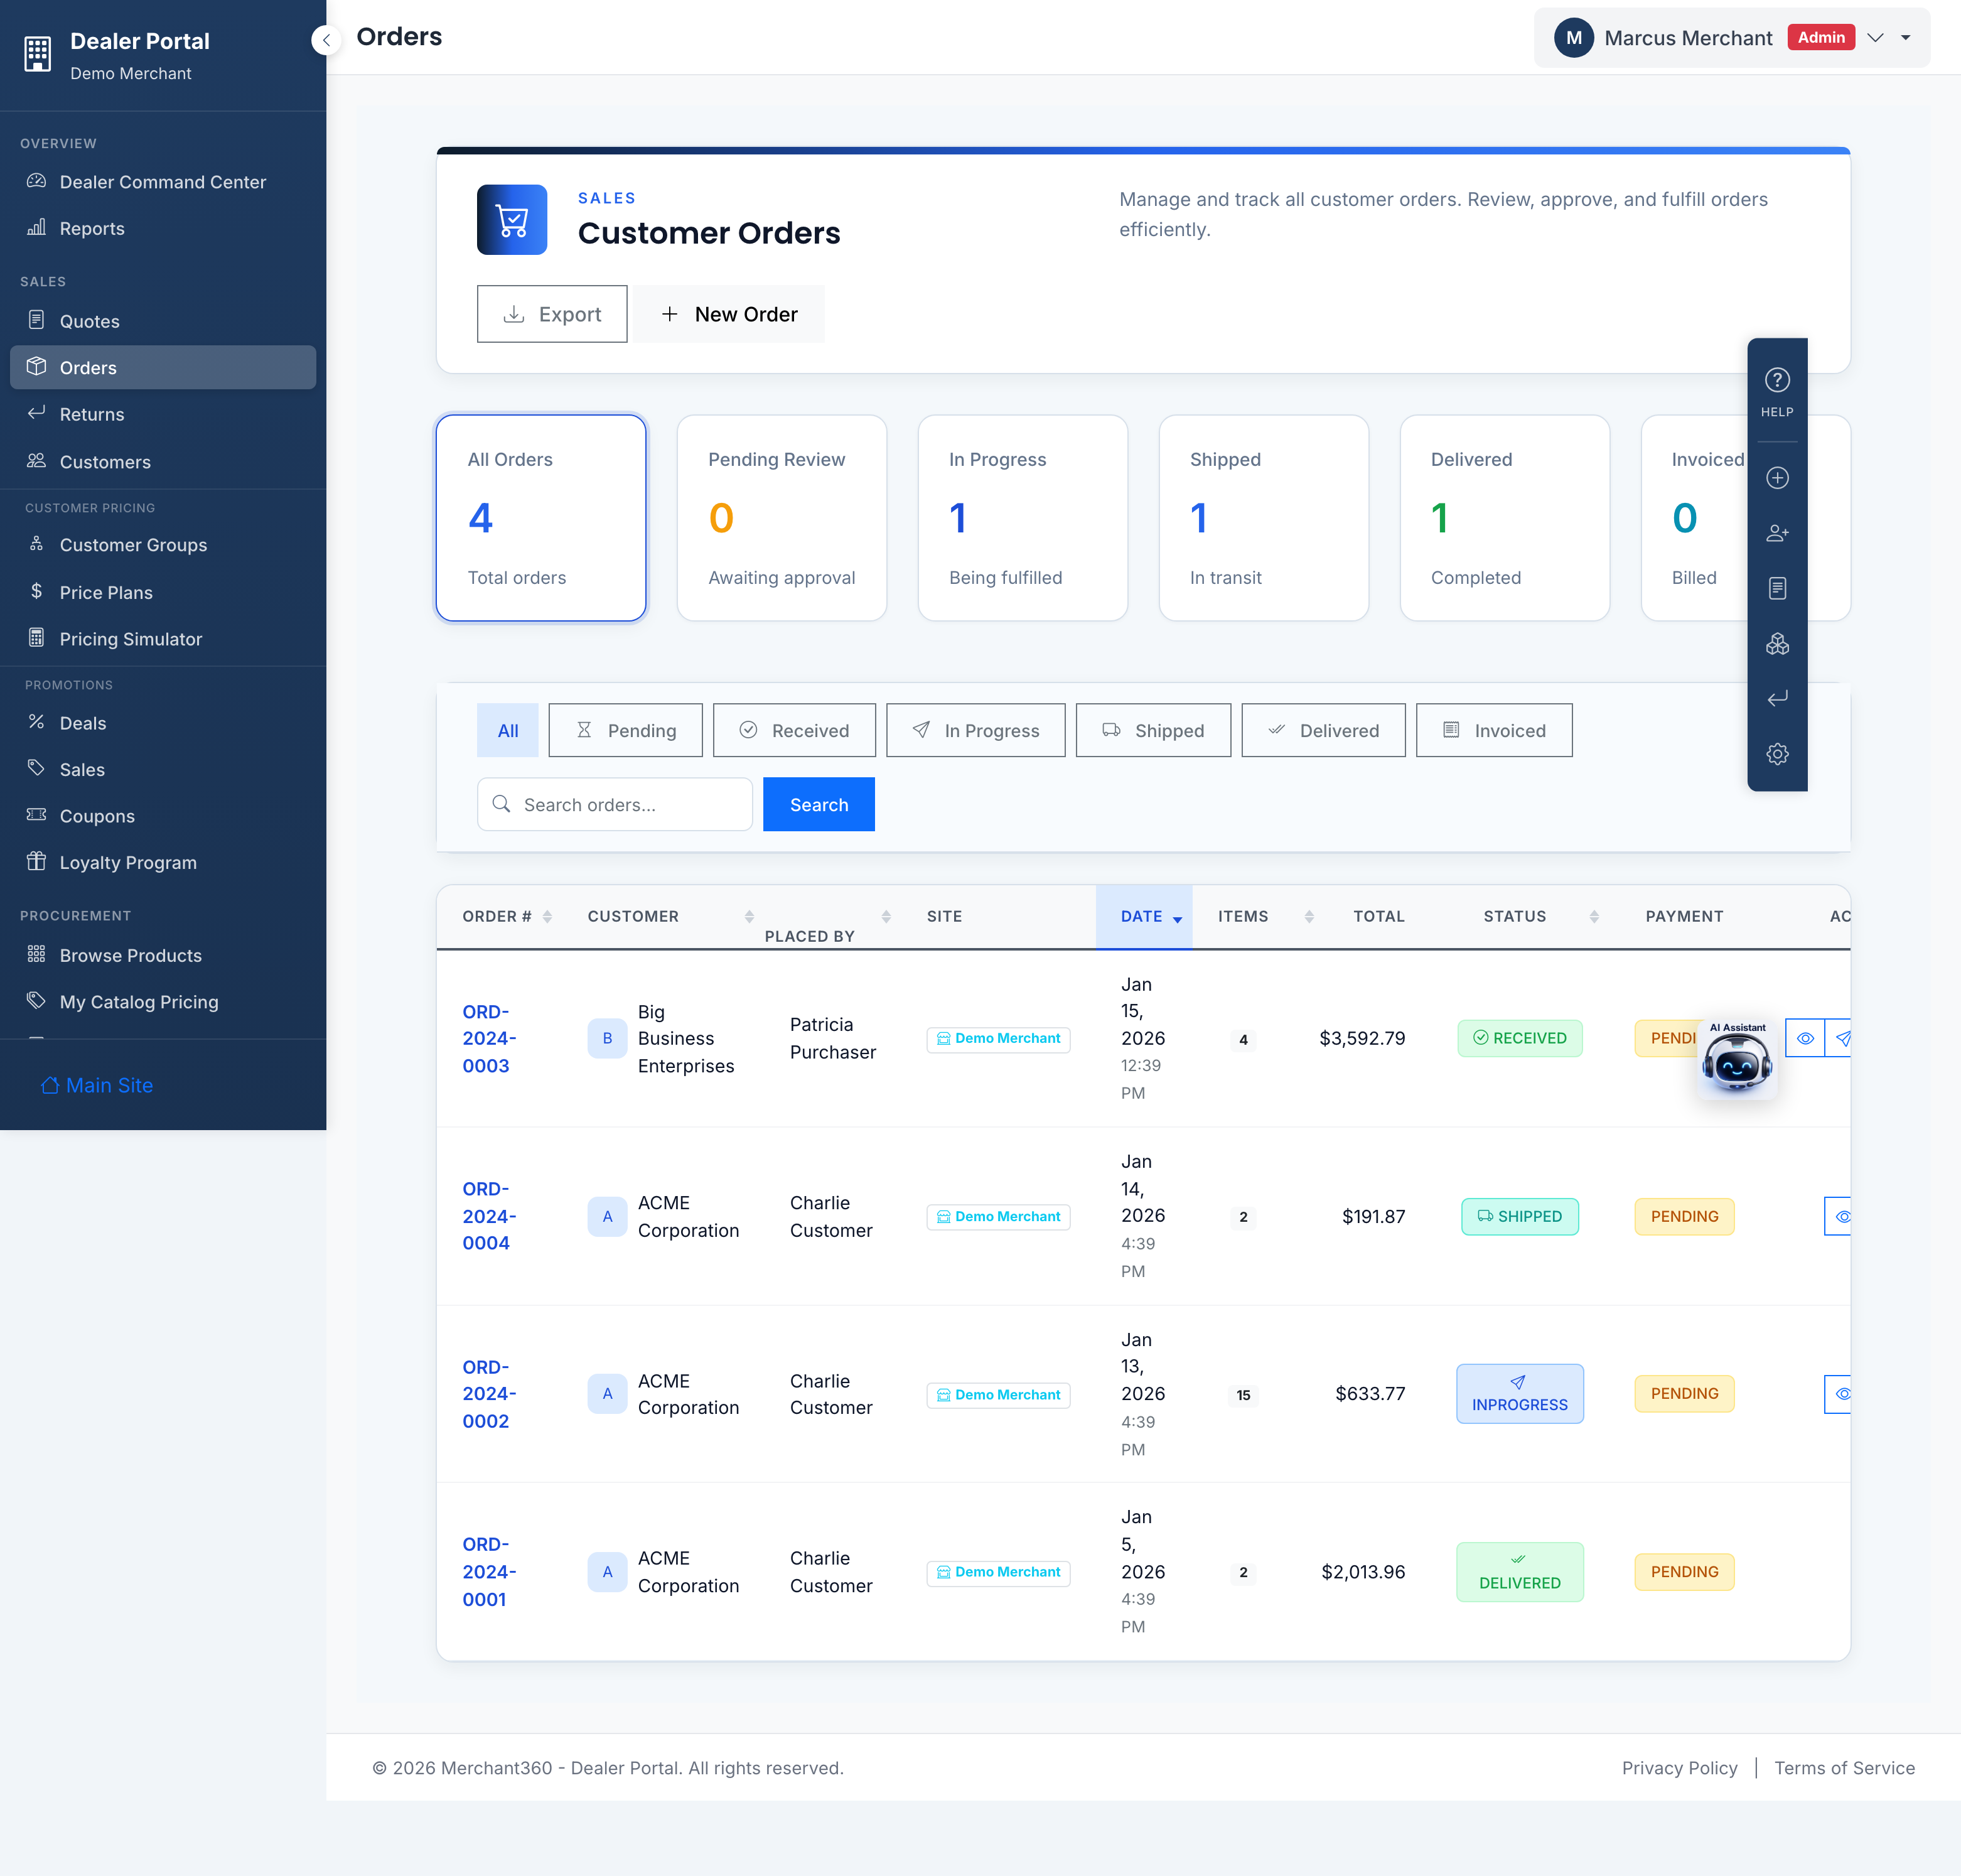Go to Main Site link
The width and height of the screenshot is (1961, 1876).
coord(97,1085)
